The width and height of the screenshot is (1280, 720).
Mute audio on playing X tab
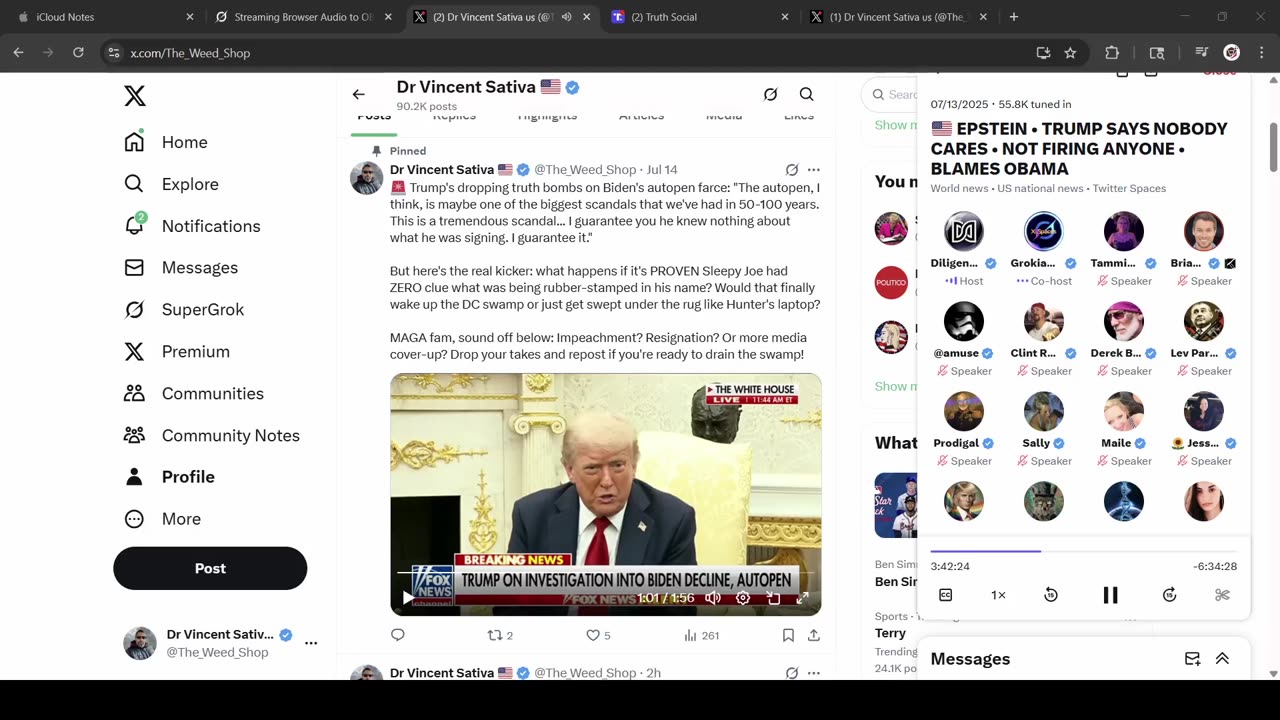pos(567,17)
